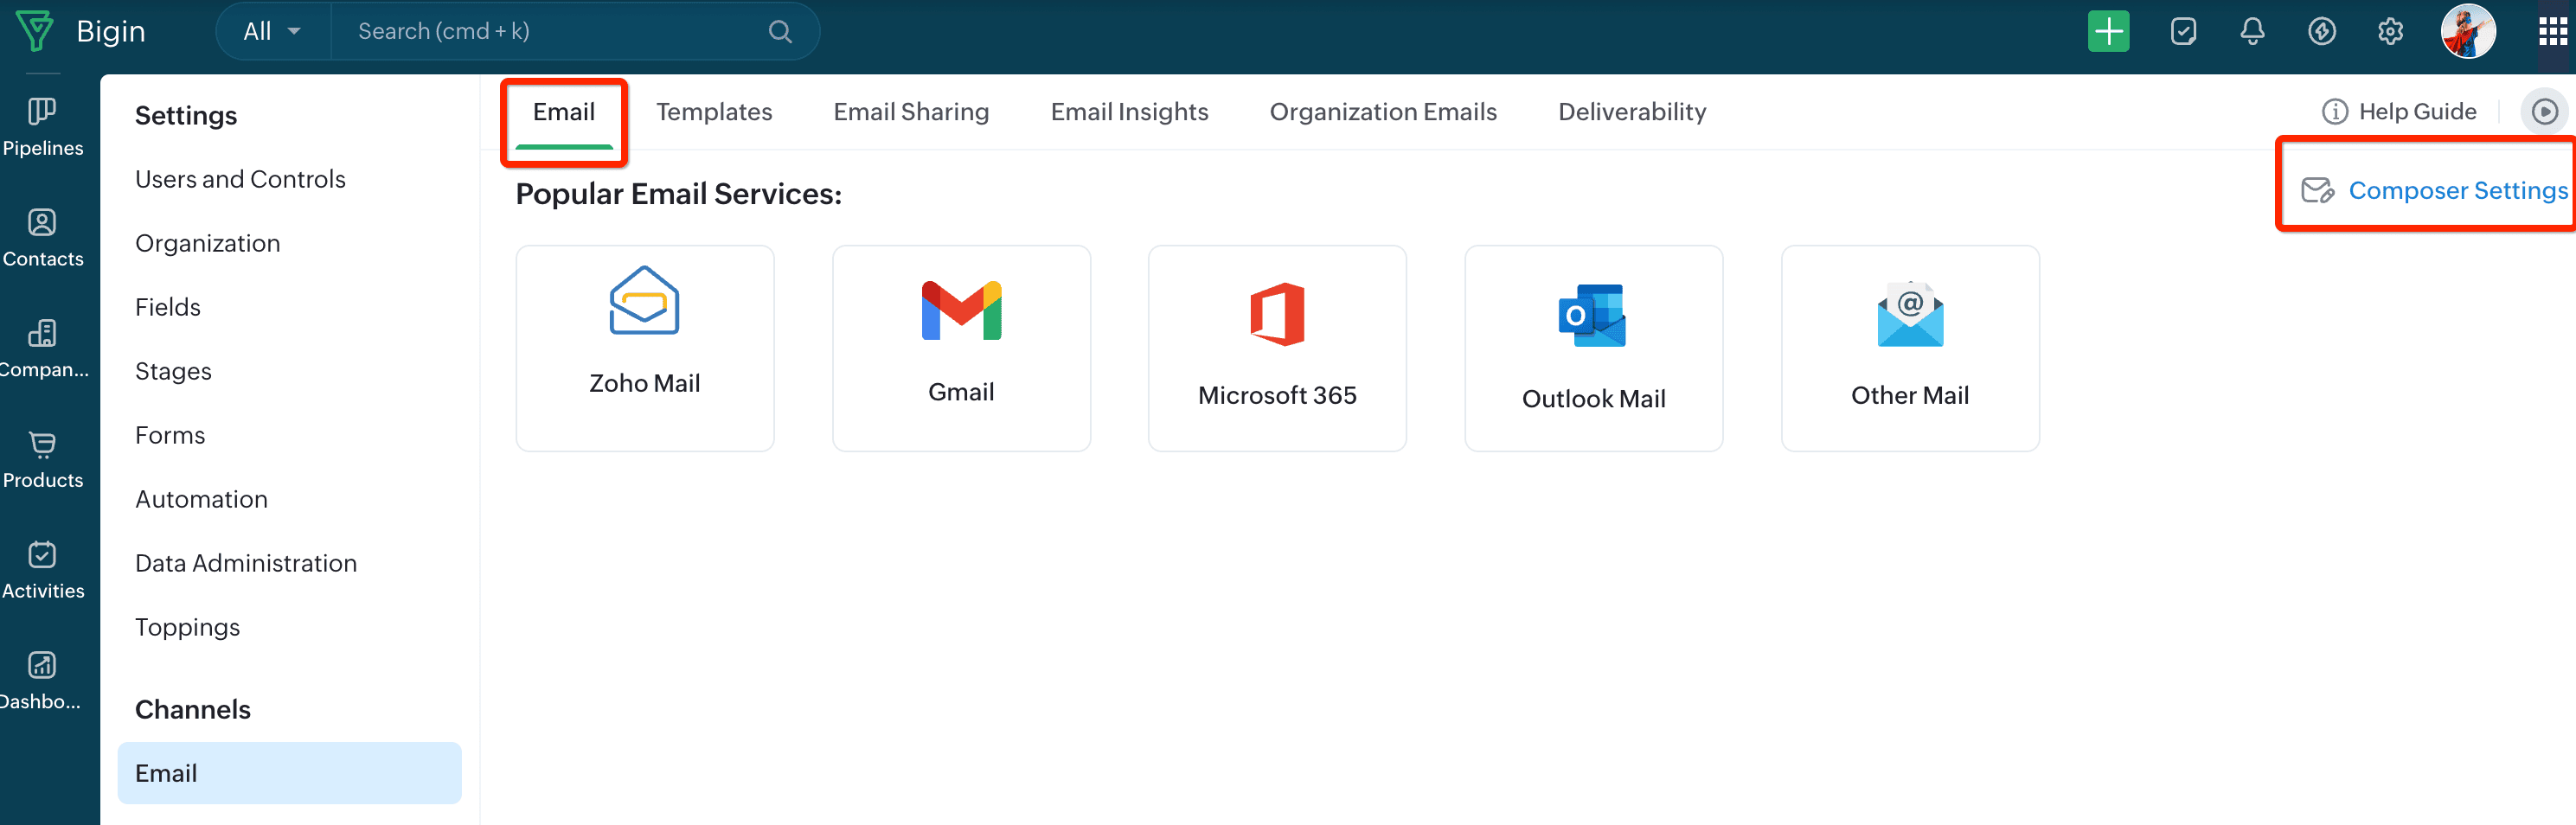Open Forms settings
This screenshot has height=825, width=2576.
pos(170,435)
